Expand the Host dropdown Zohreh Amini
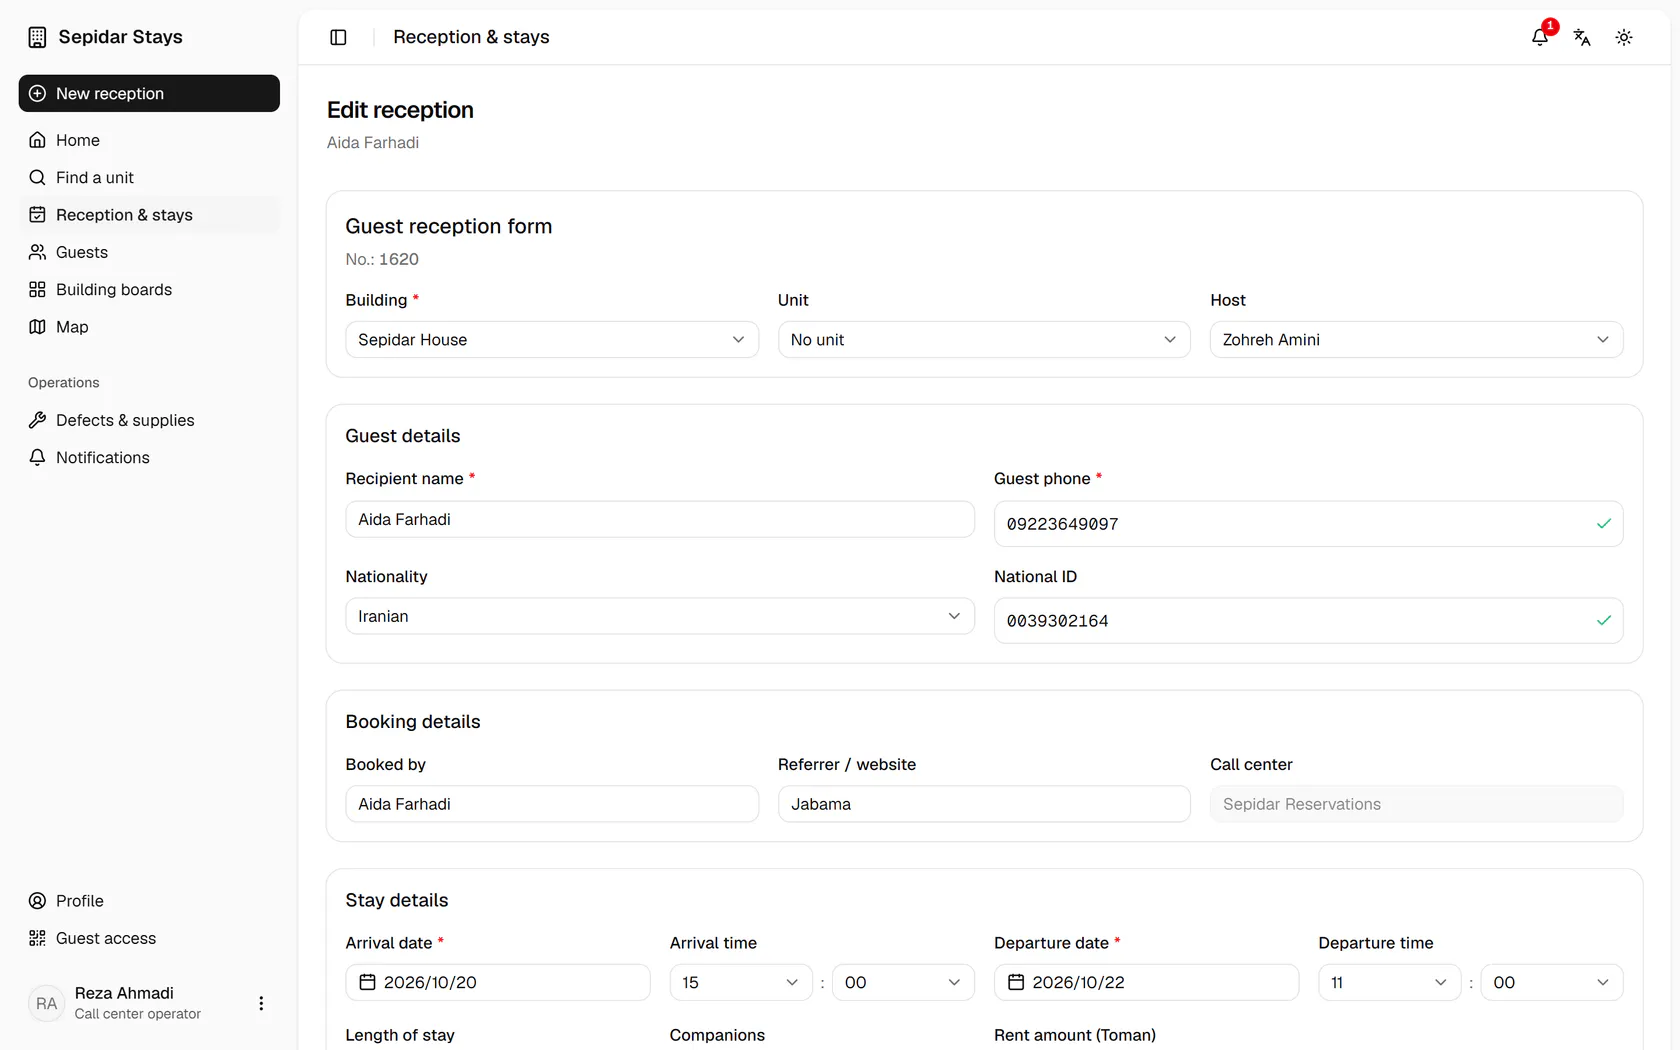1680x1050 pixels. point(1416,340)
